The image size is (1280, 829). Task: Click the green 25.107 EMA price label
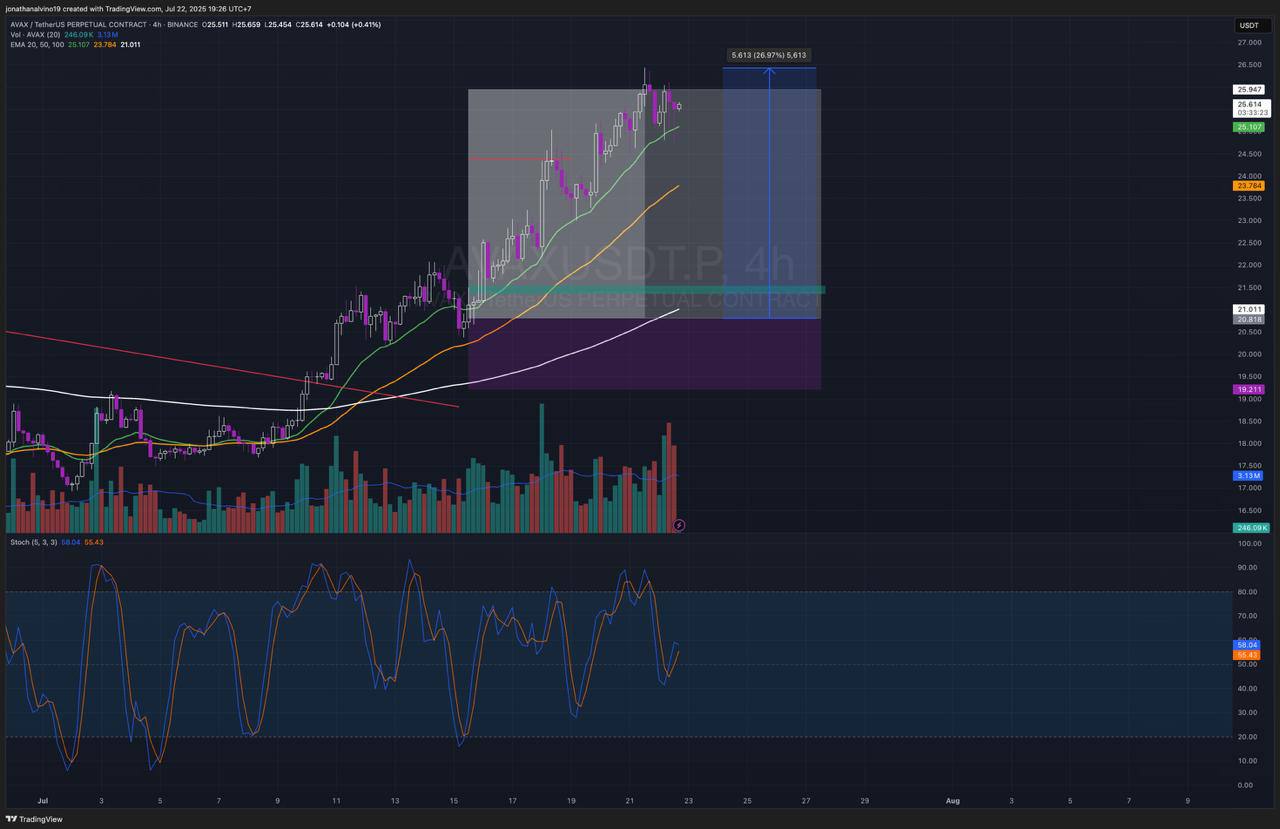(x=1249, y=127)
